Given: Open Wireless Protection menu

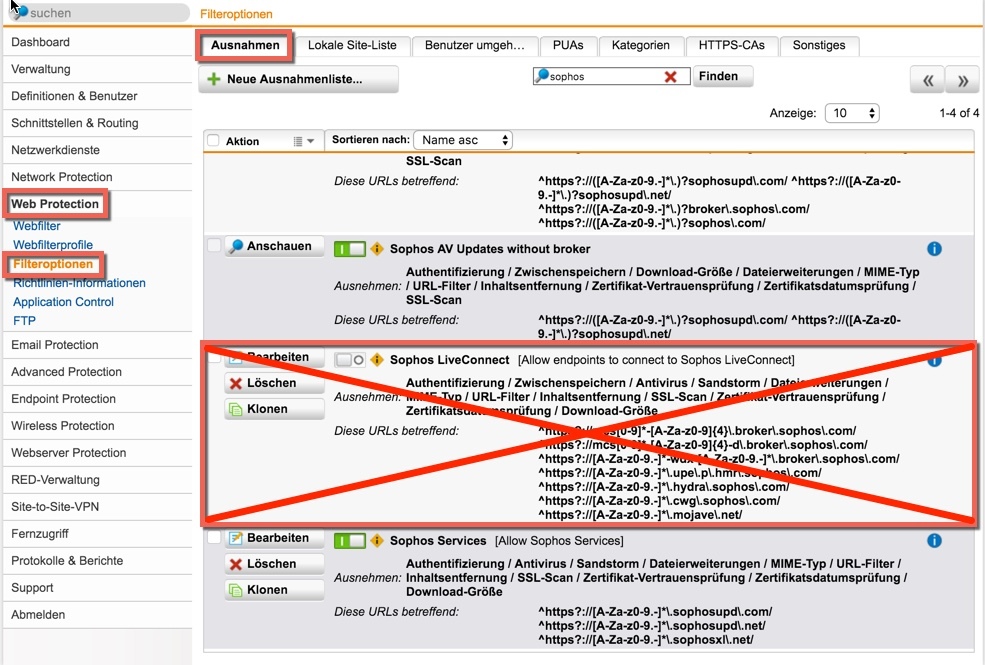Looking at the screenshot, I should click(97, 426).
